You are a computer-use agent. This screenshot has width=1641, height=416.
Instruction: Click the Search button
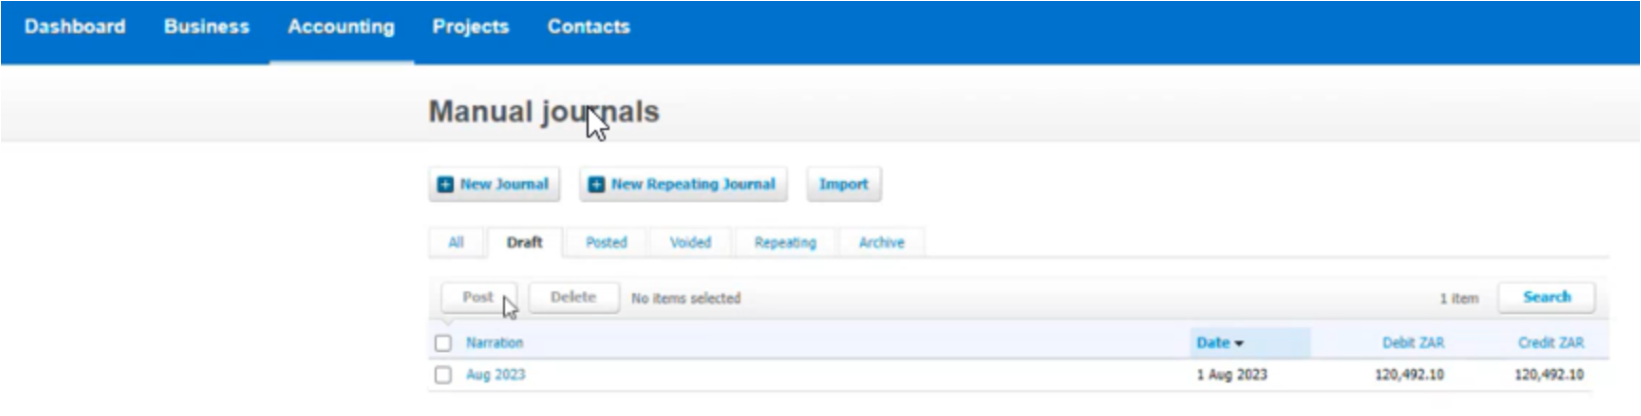tap(1546, 298)
